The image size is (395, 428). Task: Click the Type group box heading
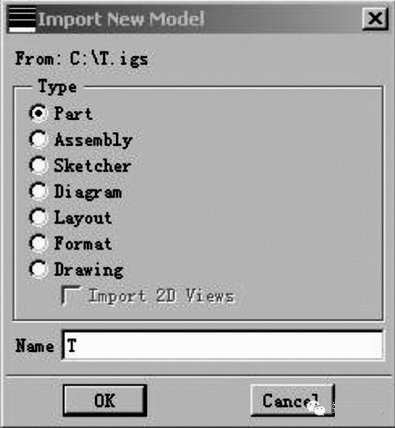[57, 87]
